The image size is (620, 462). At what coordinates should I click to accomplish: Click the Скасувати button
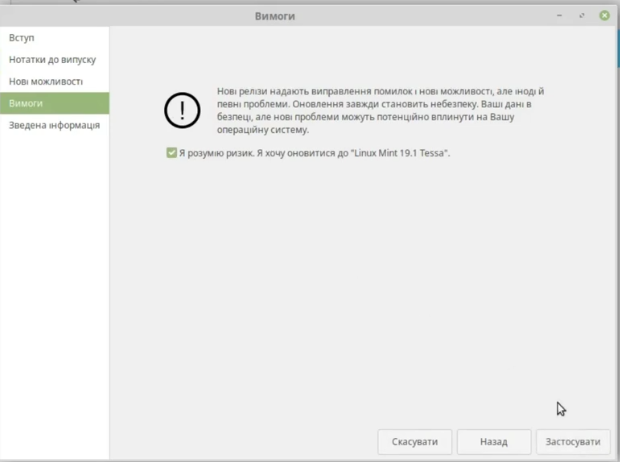click(x=414, y=441)
